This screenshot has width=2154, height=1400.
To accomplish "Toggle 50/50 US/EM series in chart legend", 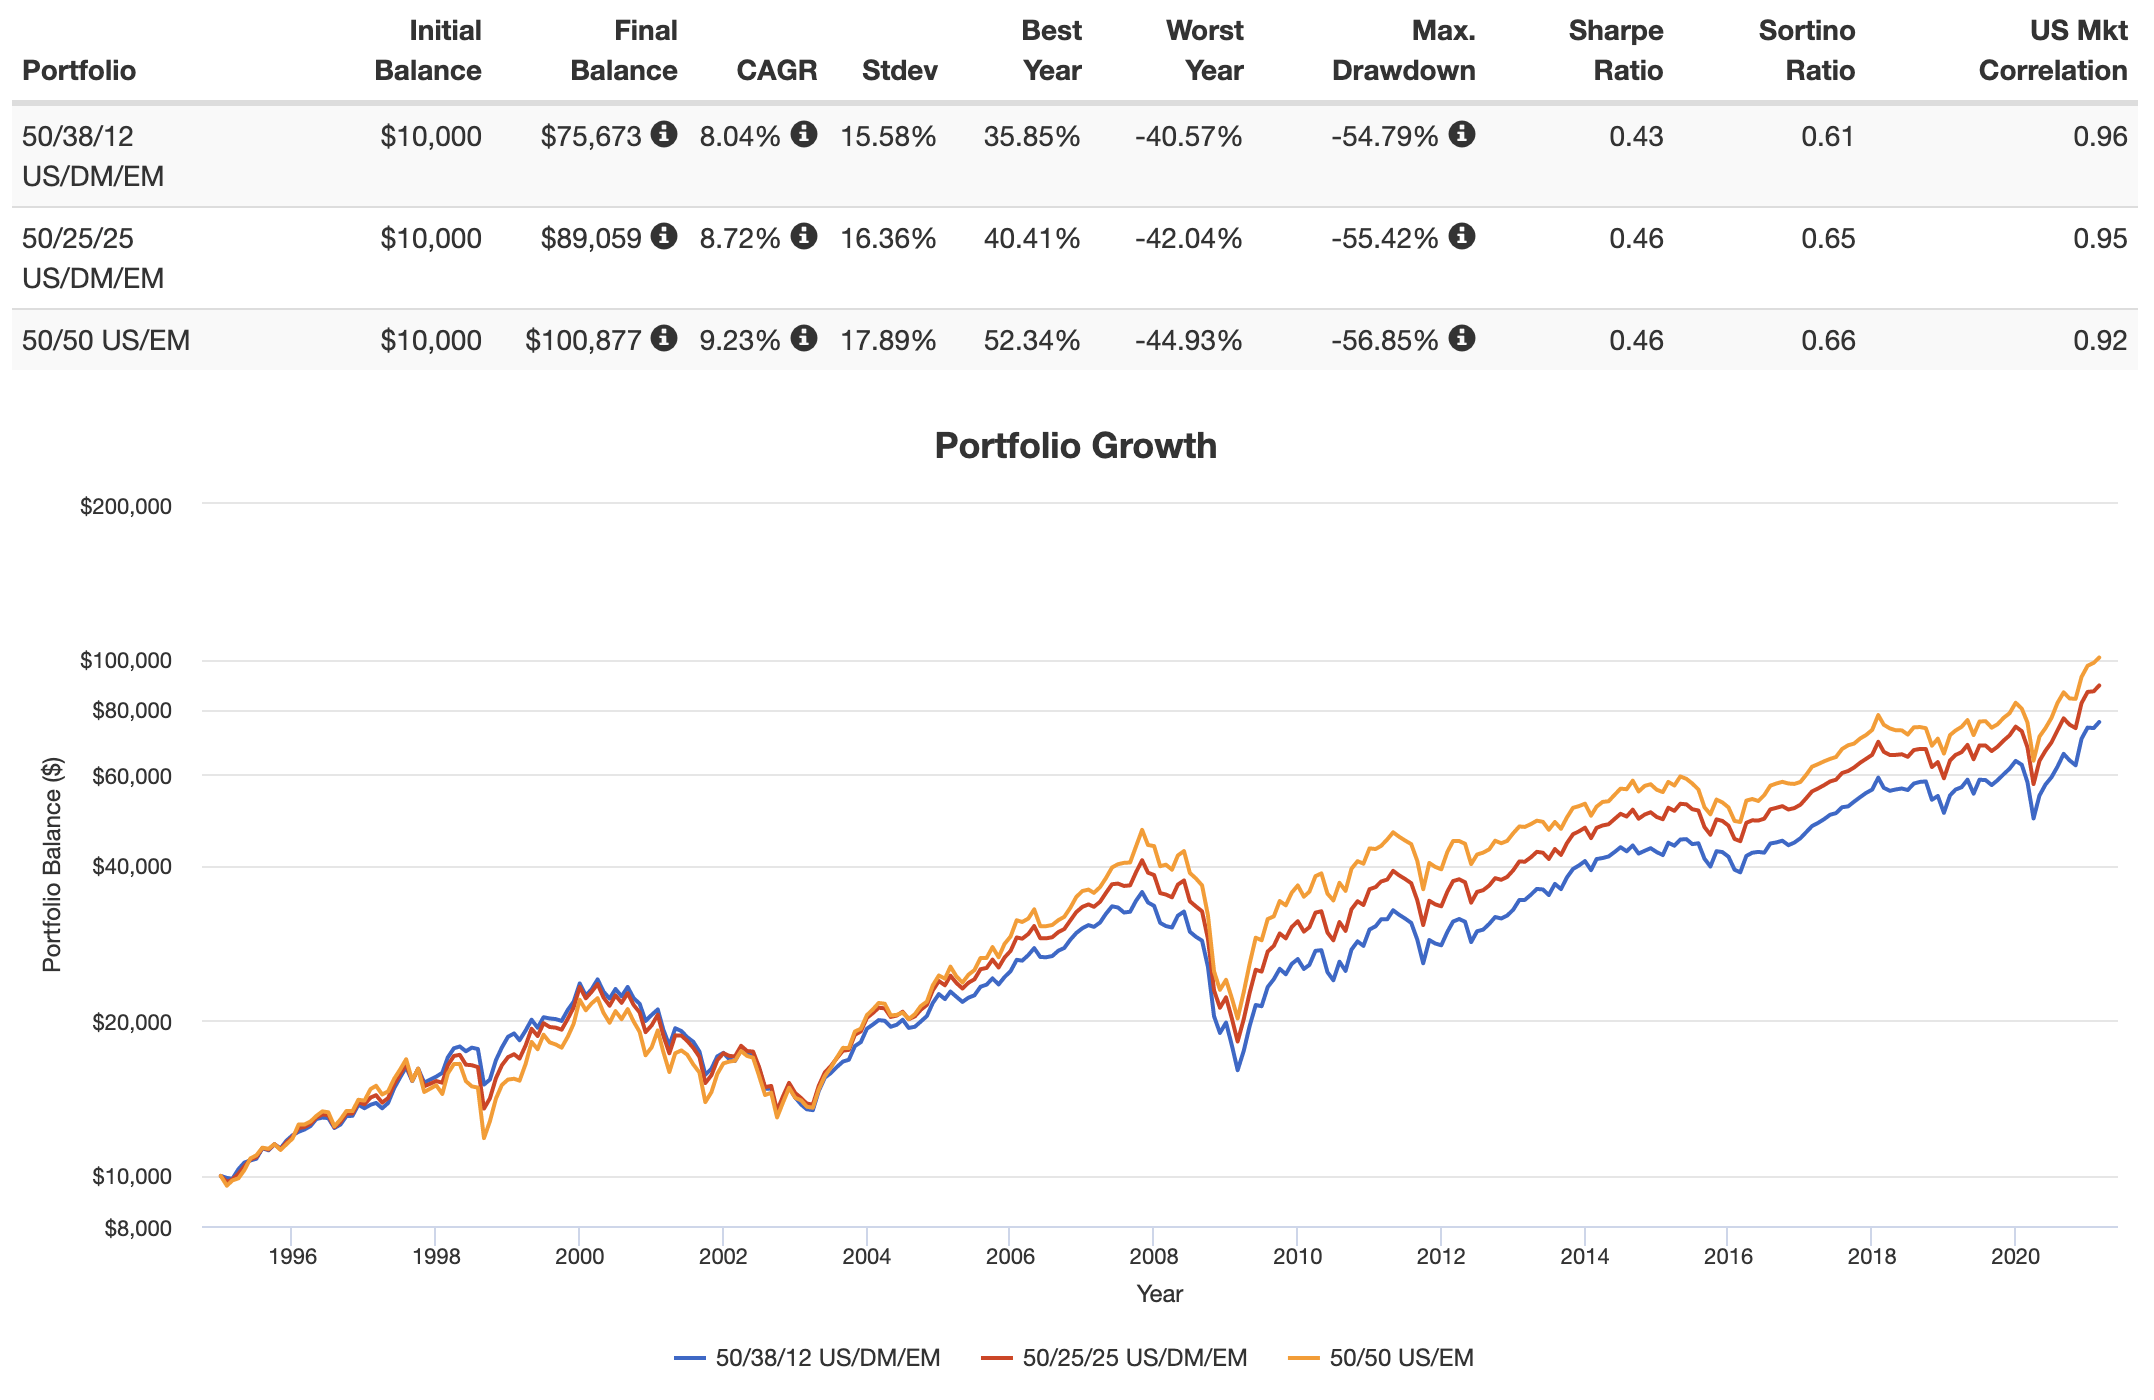I will pos(1382,1358).
